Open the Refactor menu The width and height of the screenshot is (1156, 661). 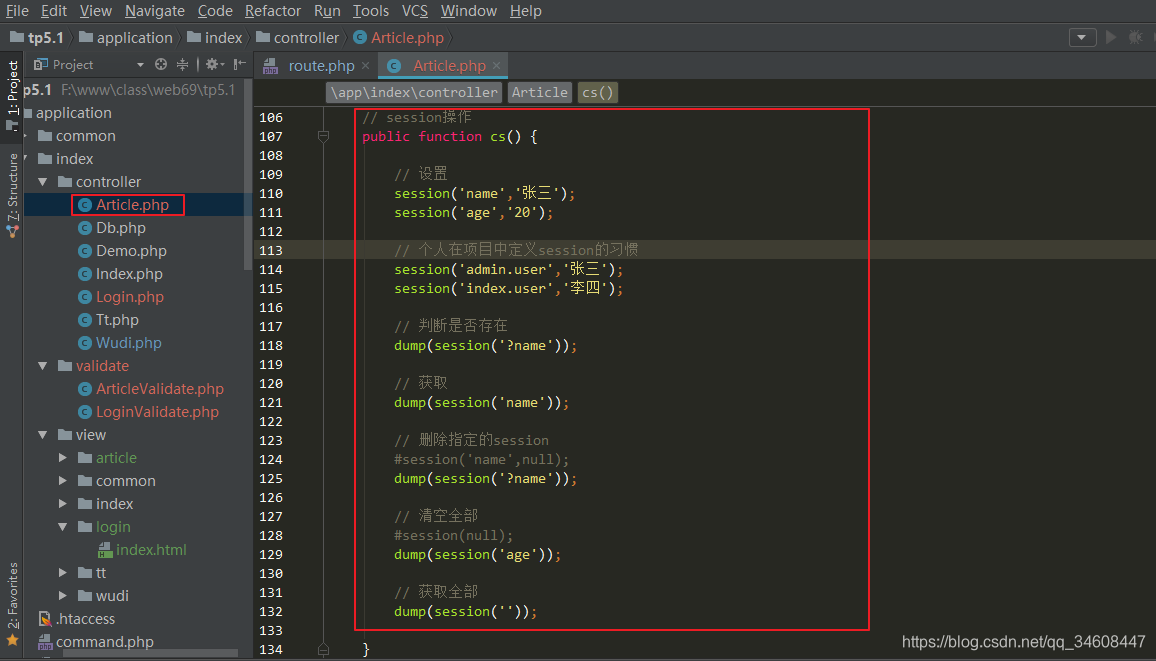click(273, 11)
